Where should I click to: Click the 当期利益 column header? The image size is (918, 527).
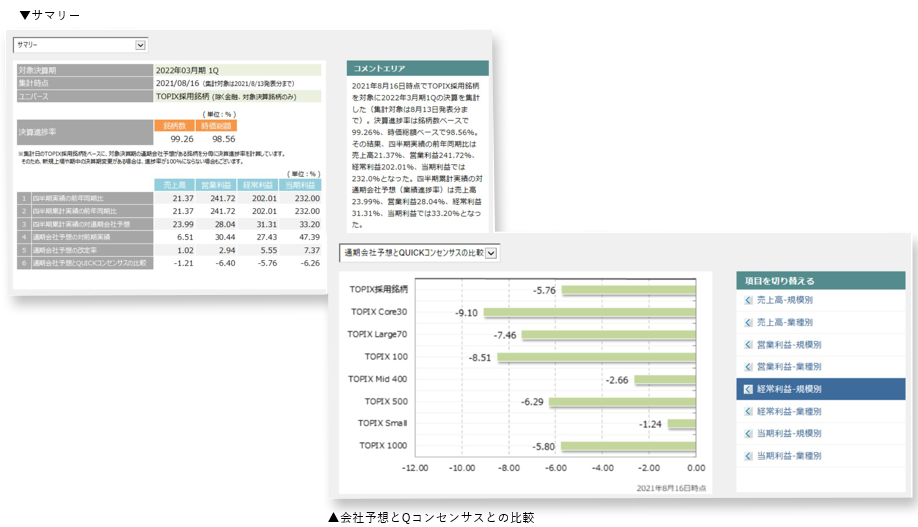(300, 185)
